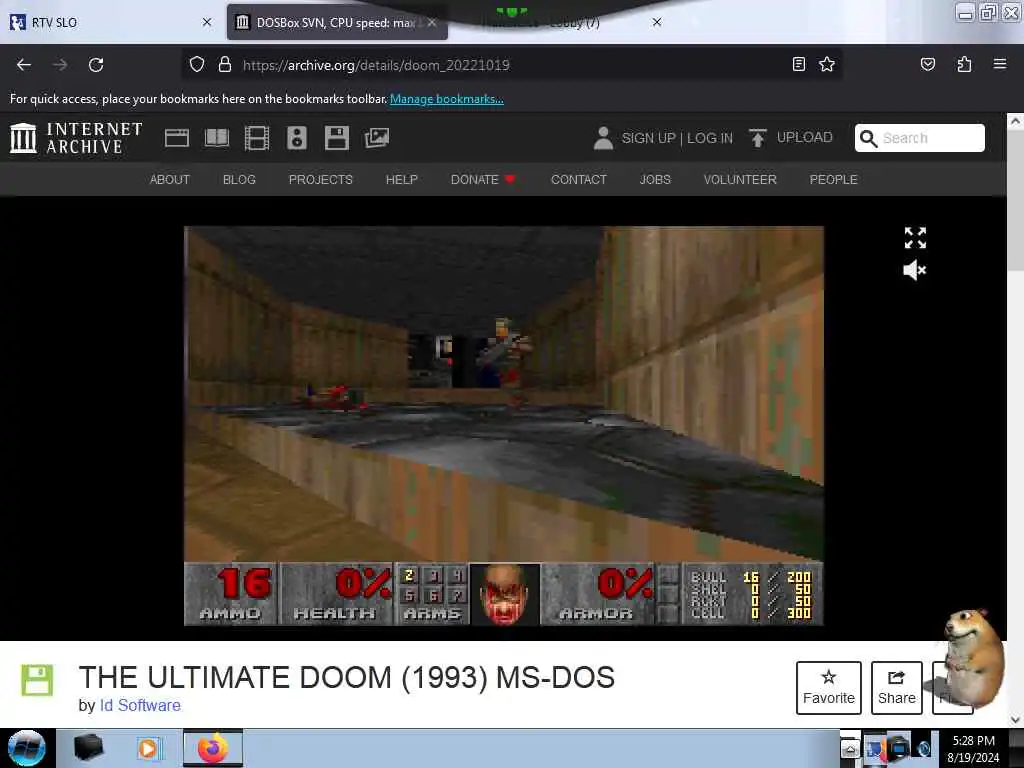Click SIGN UP link

[648, 138]
